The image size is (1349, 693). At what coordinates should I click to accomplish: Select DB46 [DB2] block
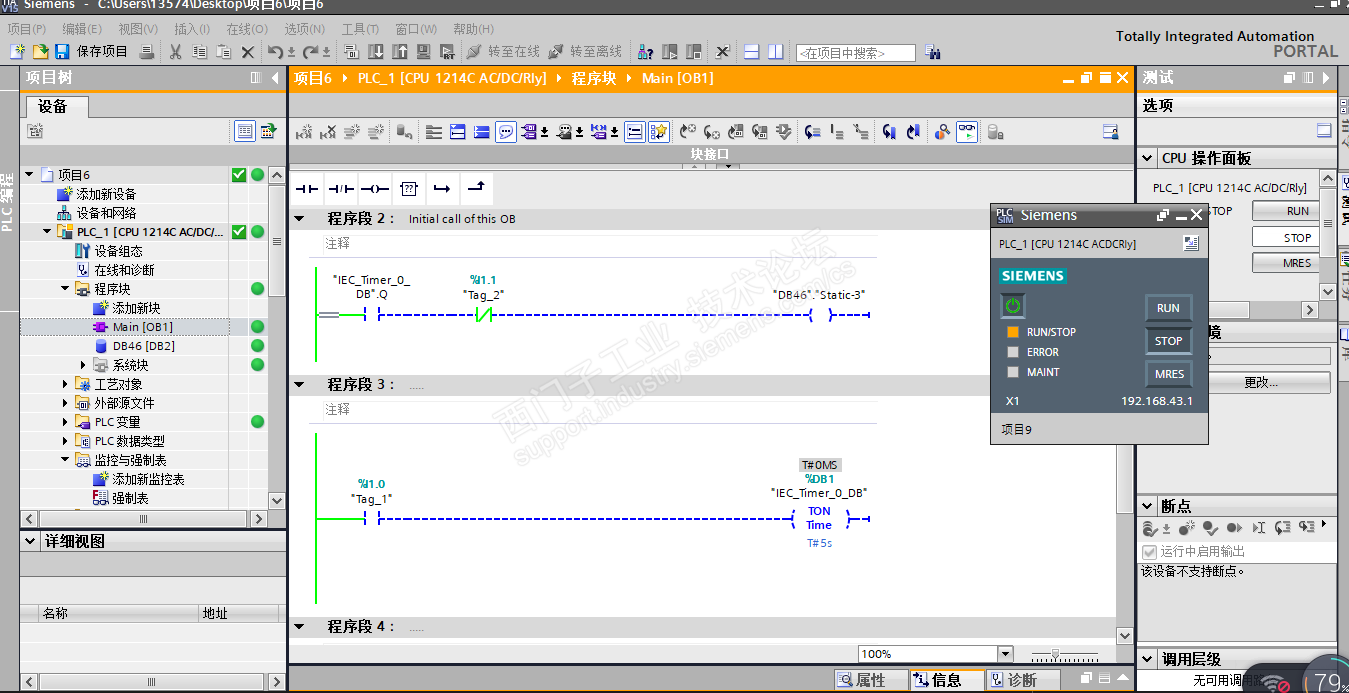(143, 346)
